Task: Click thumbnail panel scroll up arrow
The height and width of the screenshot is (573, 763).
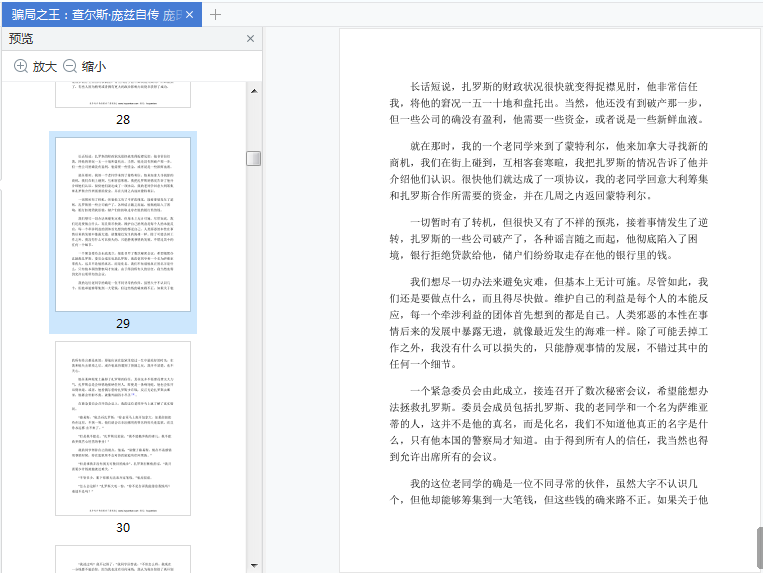Action: point(254,91)
